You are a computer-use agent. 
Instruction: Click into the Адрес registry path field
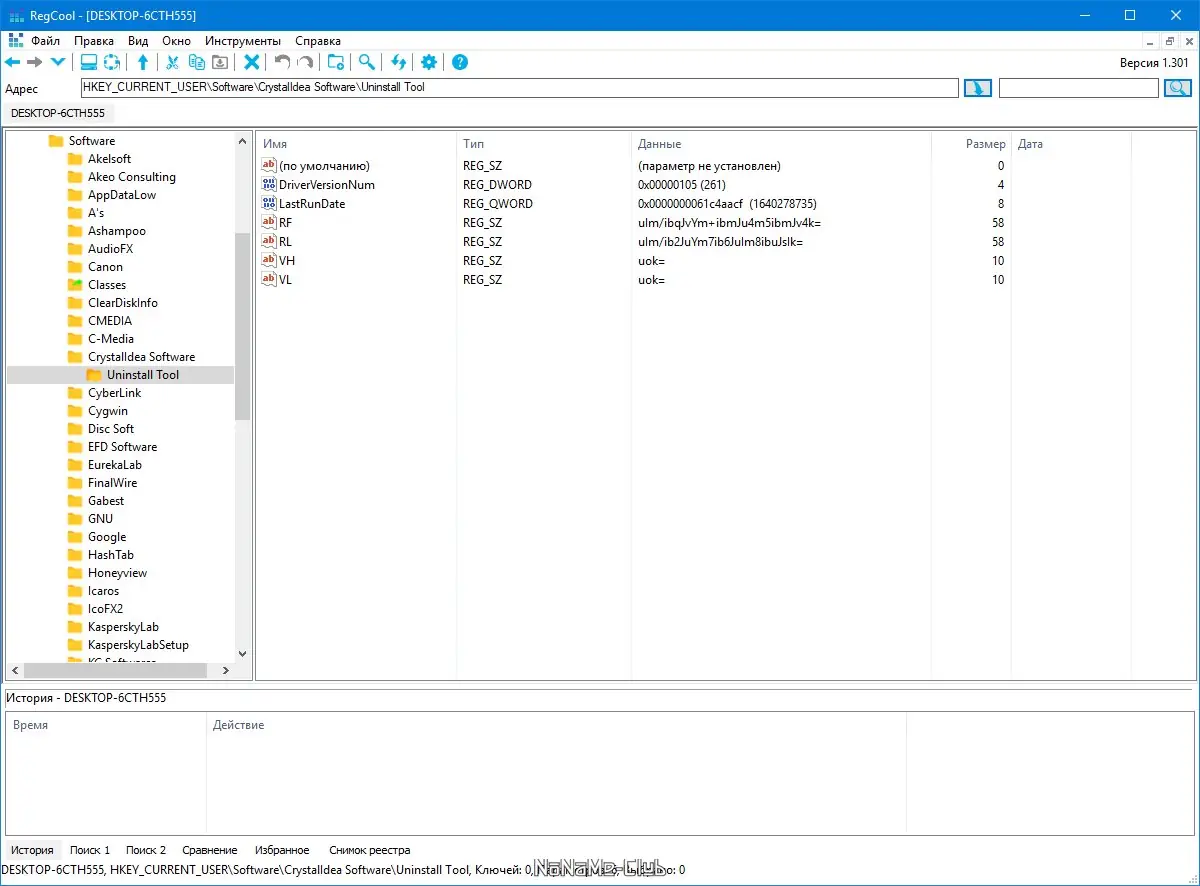(x=519, y=88)
